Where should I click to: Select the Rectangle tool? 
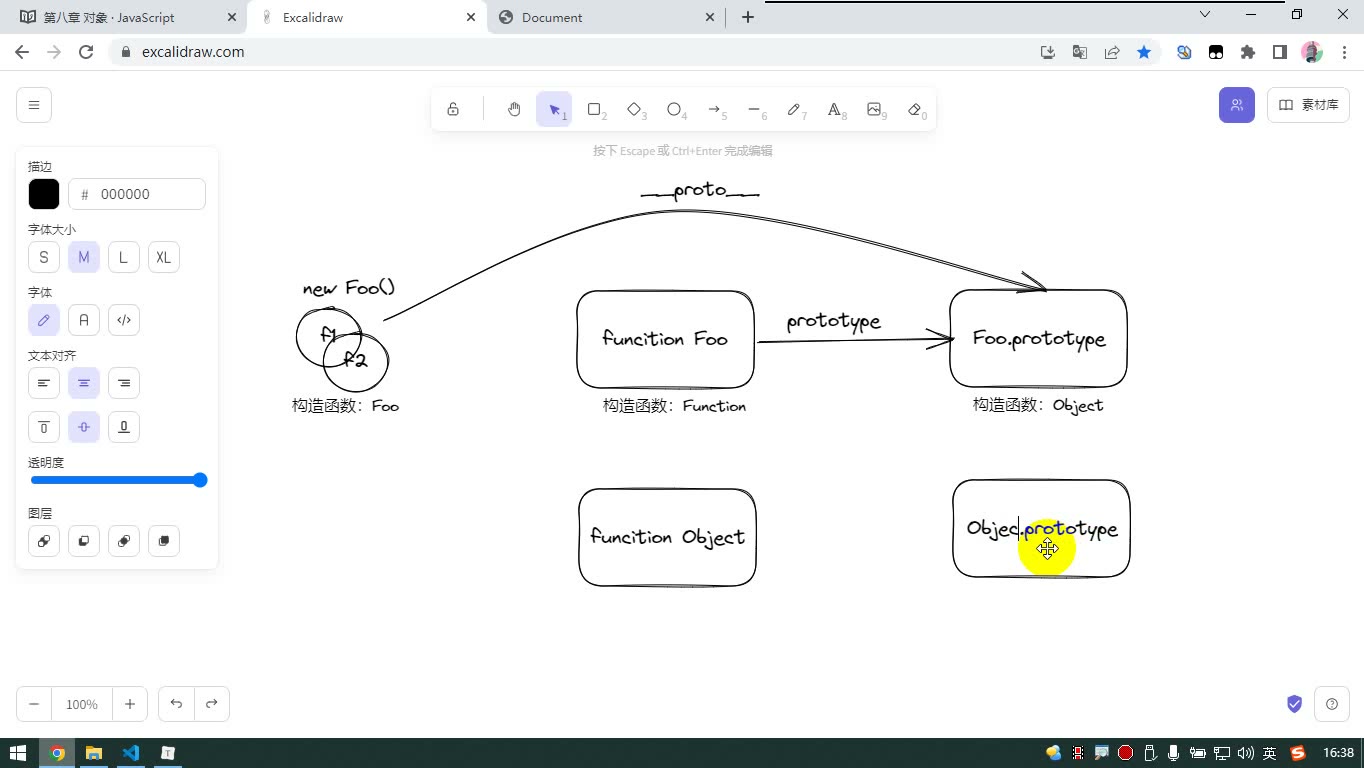(595, 110)
